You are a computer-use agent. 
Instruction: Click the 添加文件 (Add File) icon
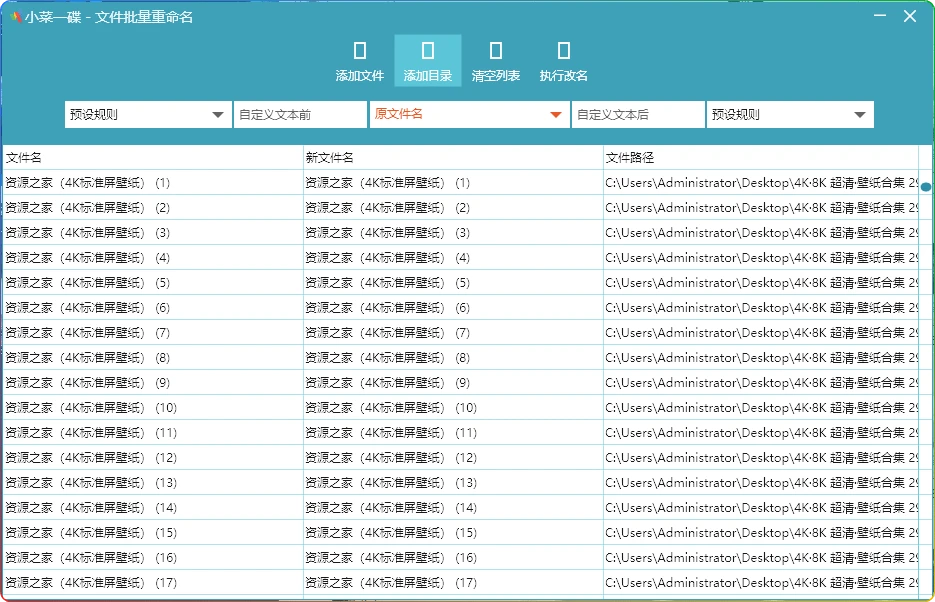[x=360, y=51]
